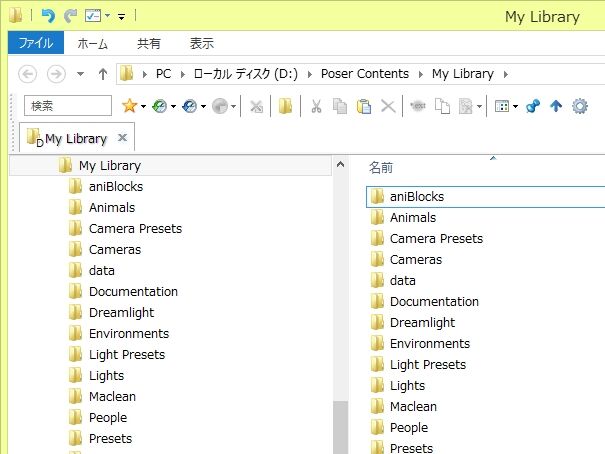Click the Undo icon in quick access toolbar
The image size is (605, 454).
pyautogui.click(x=48, y=16)
